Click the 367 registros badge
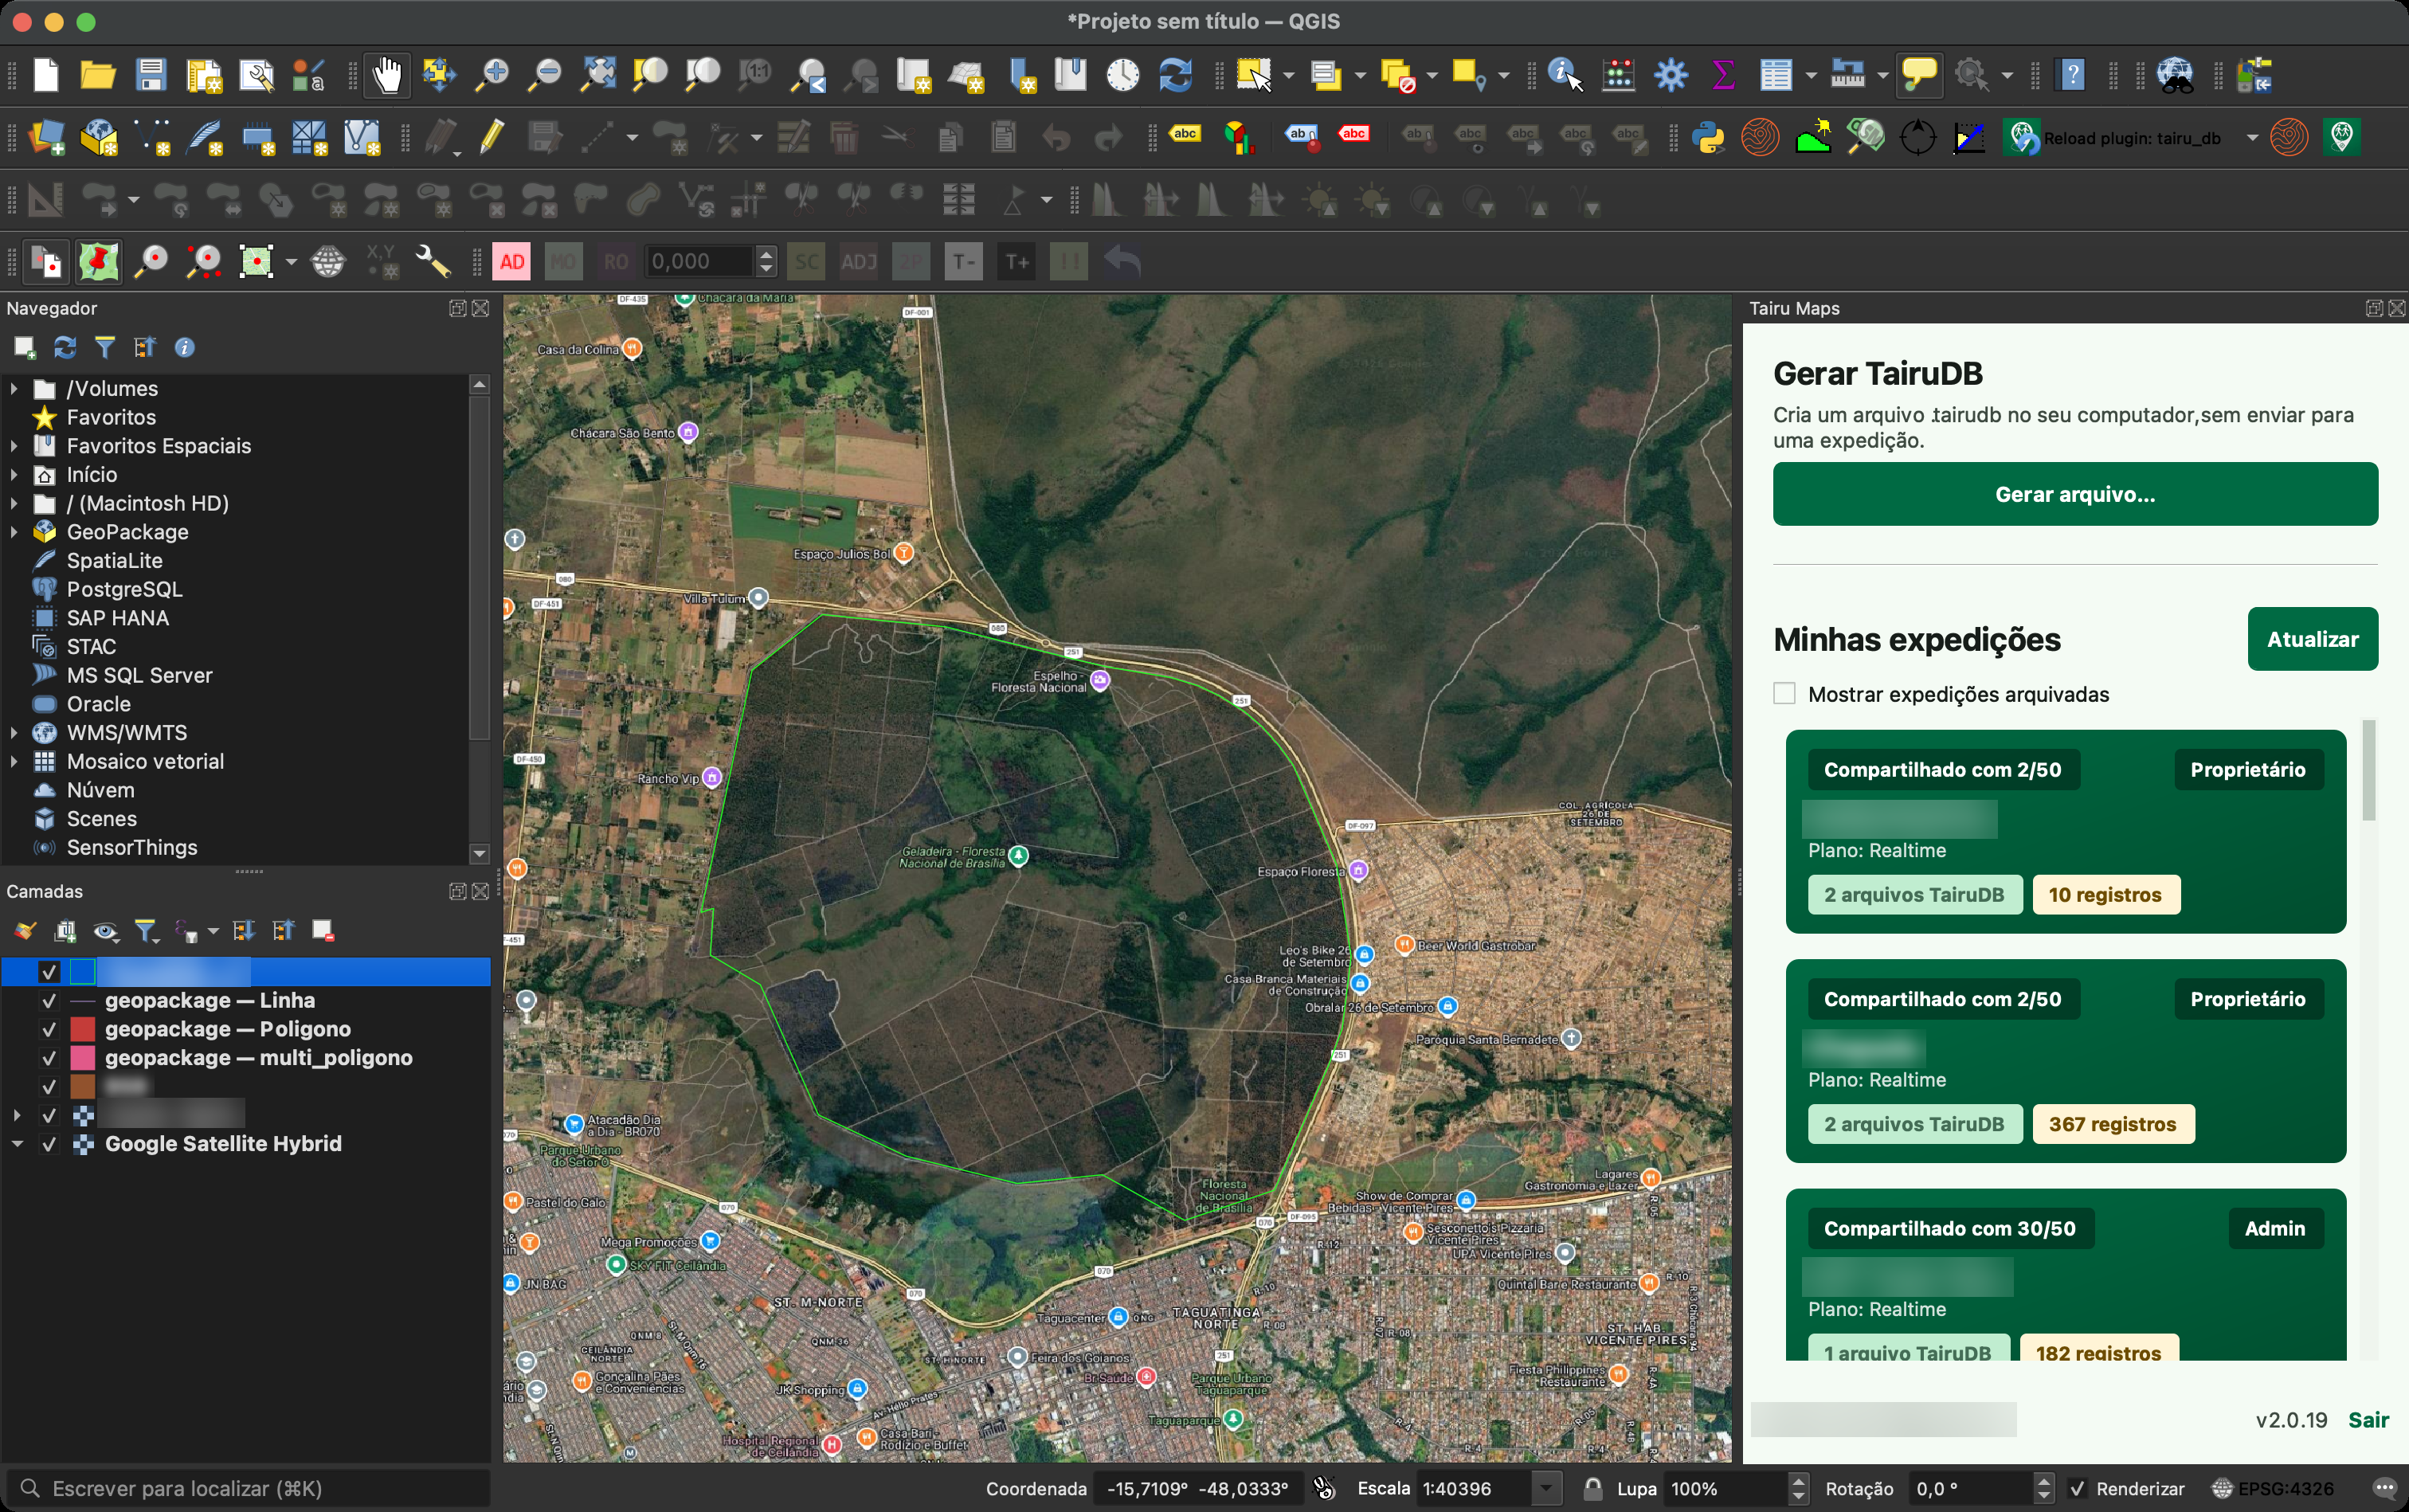 pyautogui.click(x=2112, y=1124)
